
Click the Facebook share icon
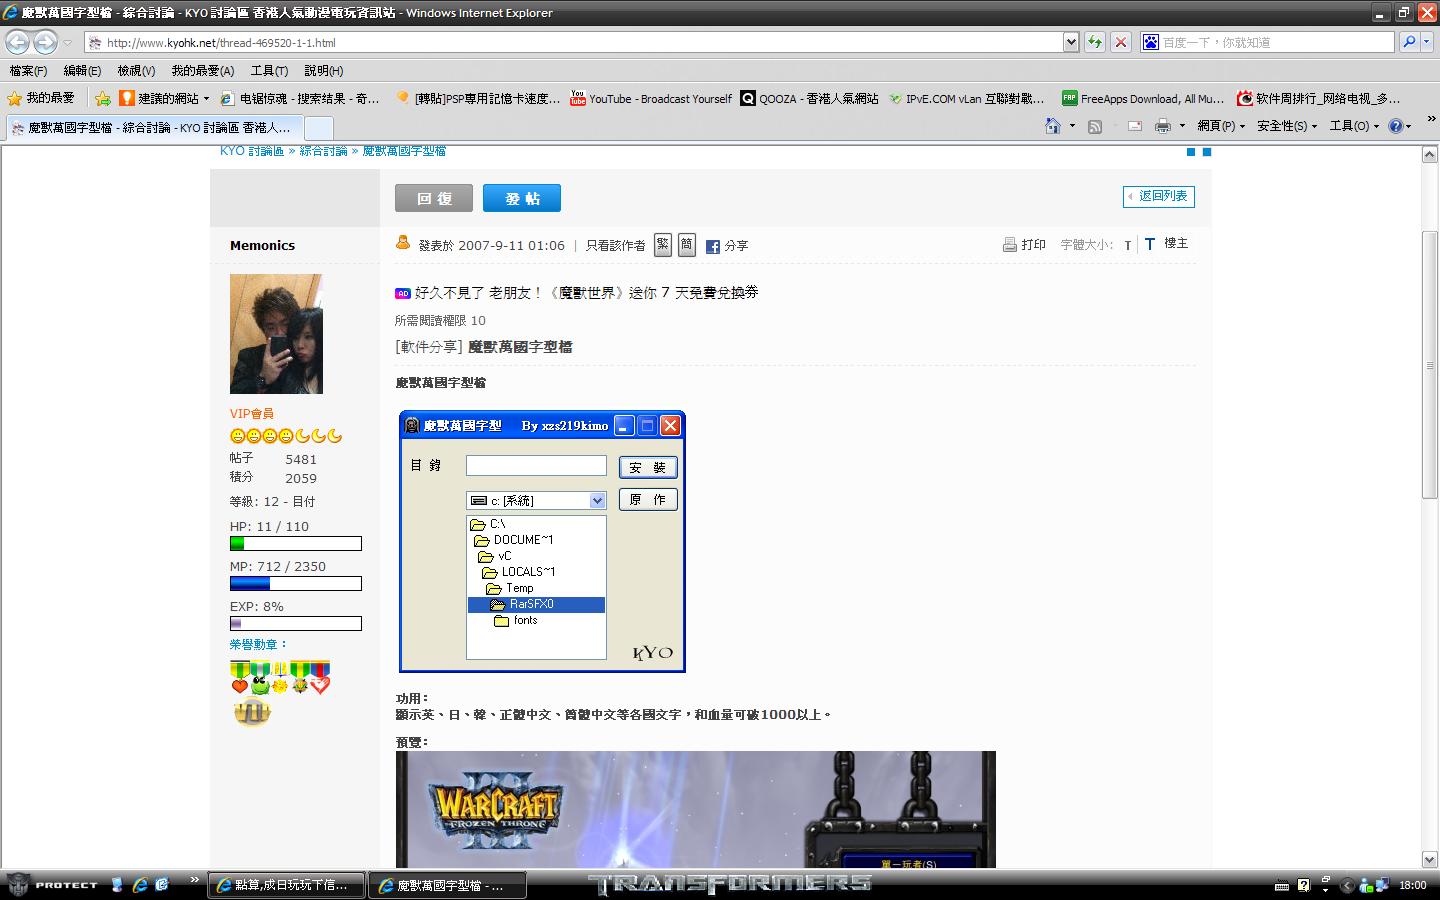pos(713,246)
